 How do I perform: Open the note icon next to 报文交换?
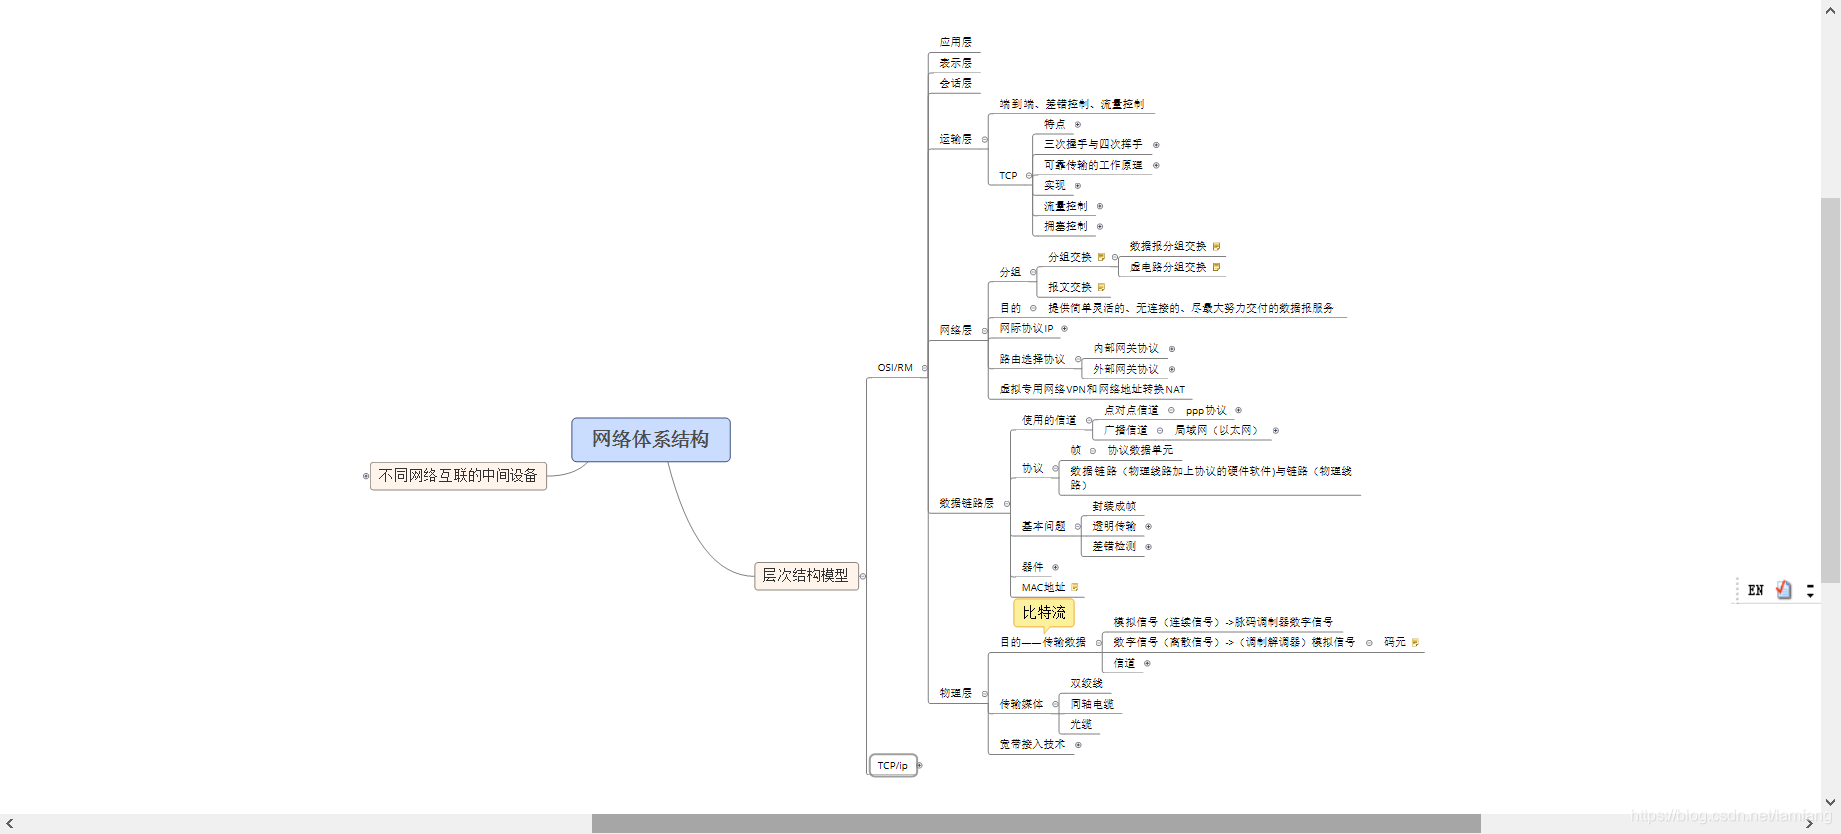pos(1101,287)
